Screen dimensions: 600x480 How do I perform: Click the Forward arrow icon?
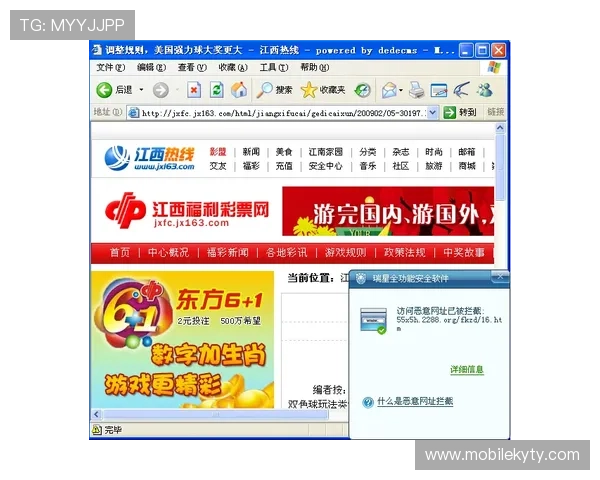click(x=161, y=90)
